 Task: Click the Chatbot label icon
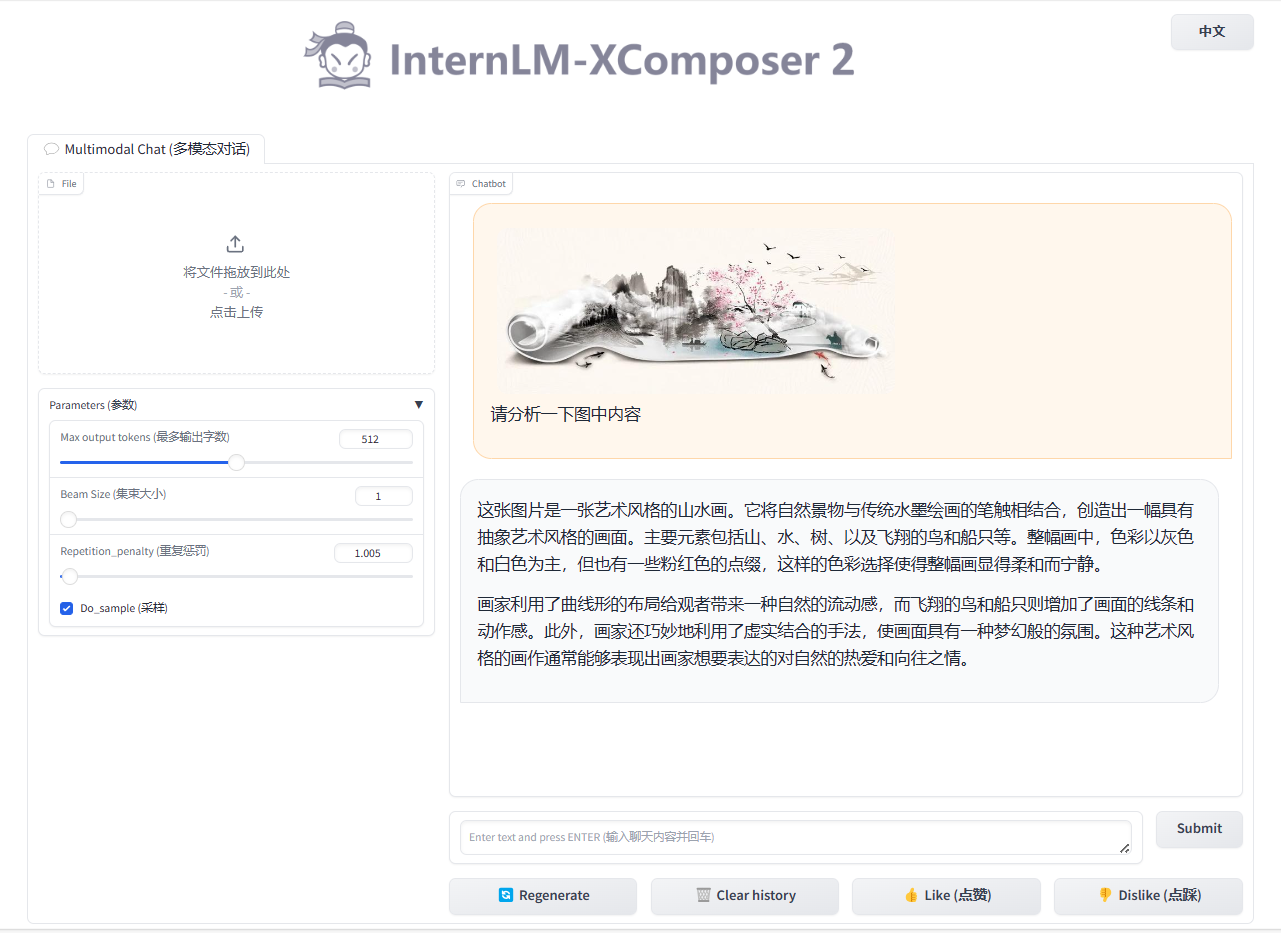point(461,184)
